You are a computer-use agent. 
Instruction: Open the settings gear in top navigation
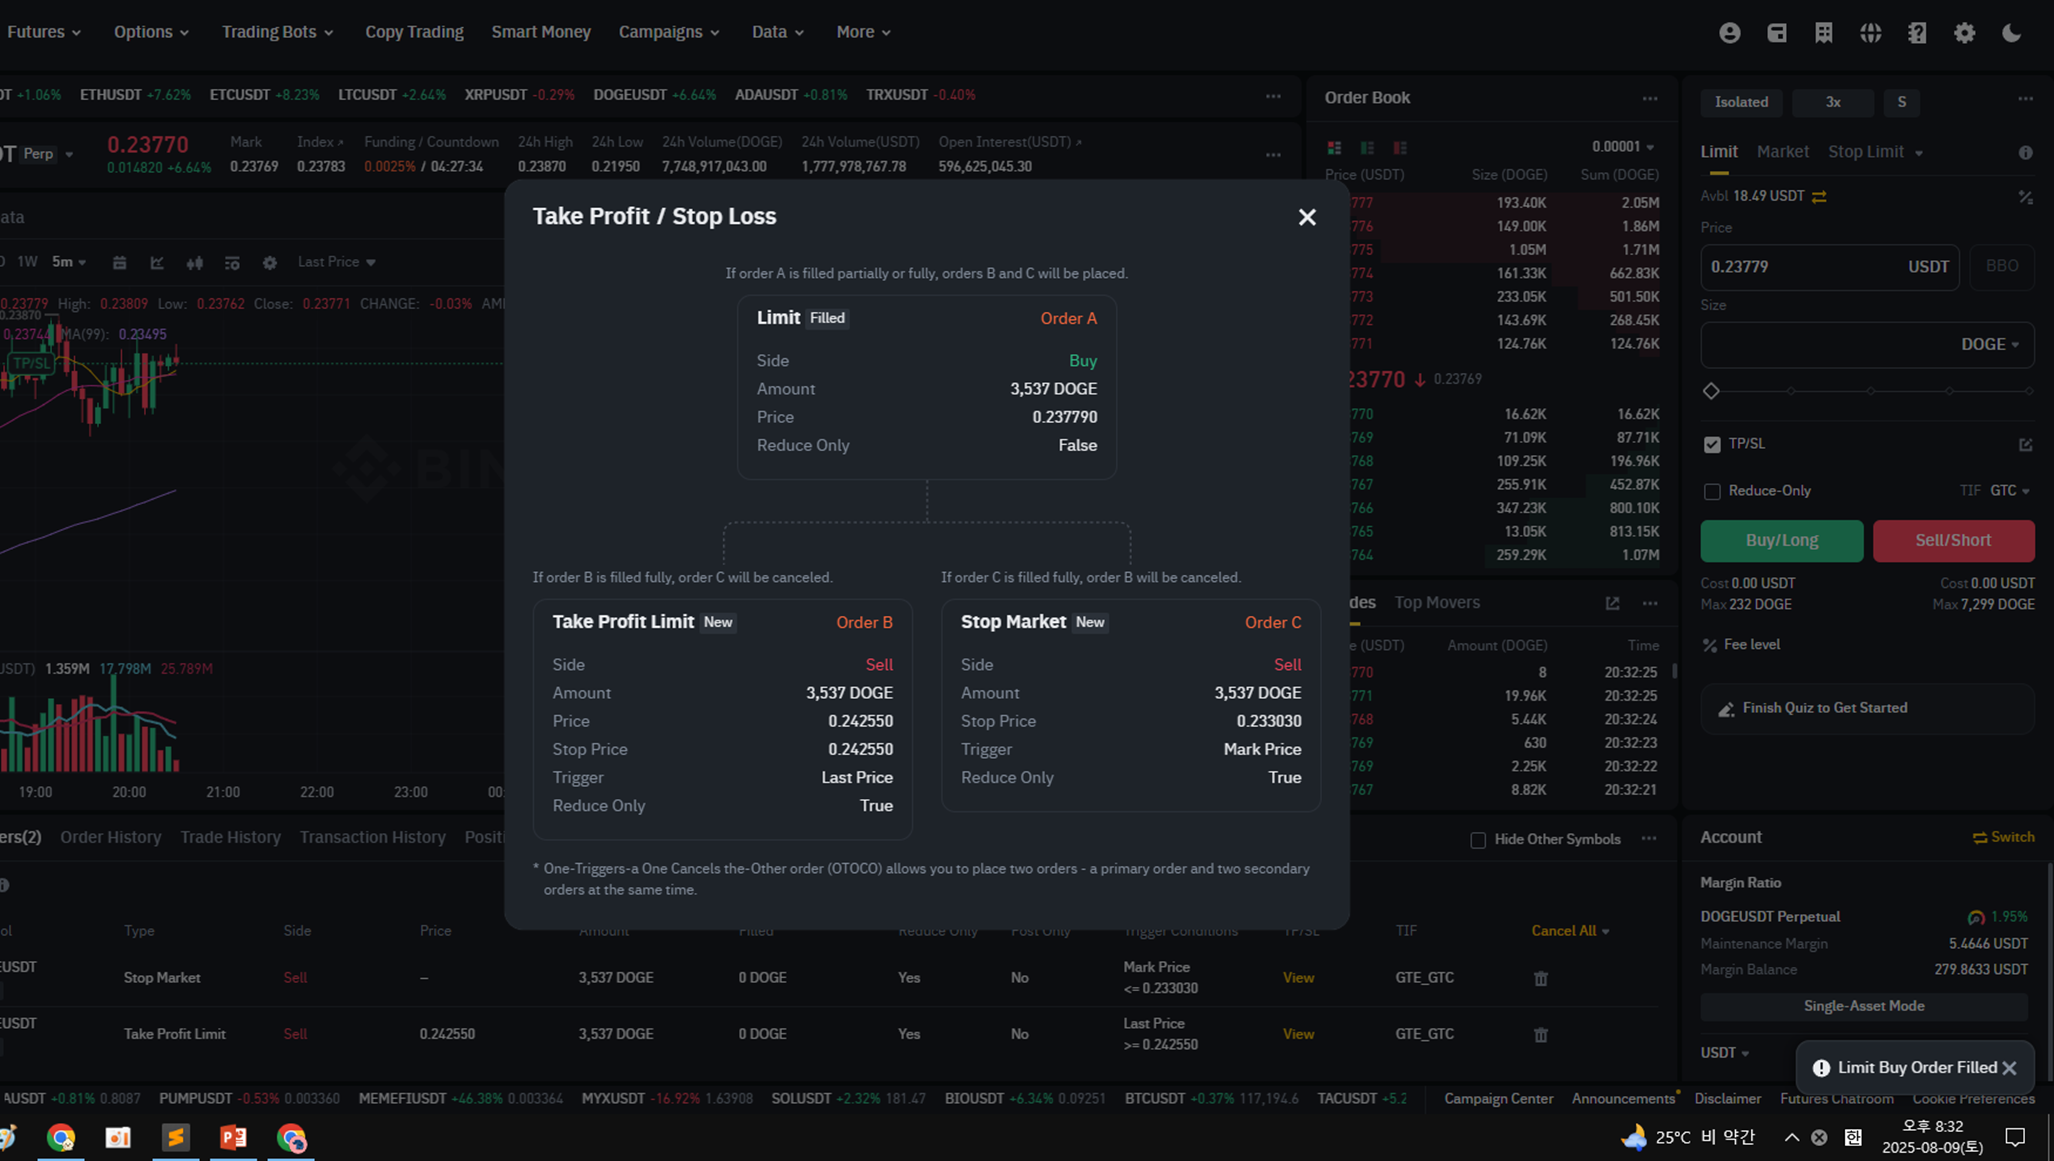[x=1964, y=33]
